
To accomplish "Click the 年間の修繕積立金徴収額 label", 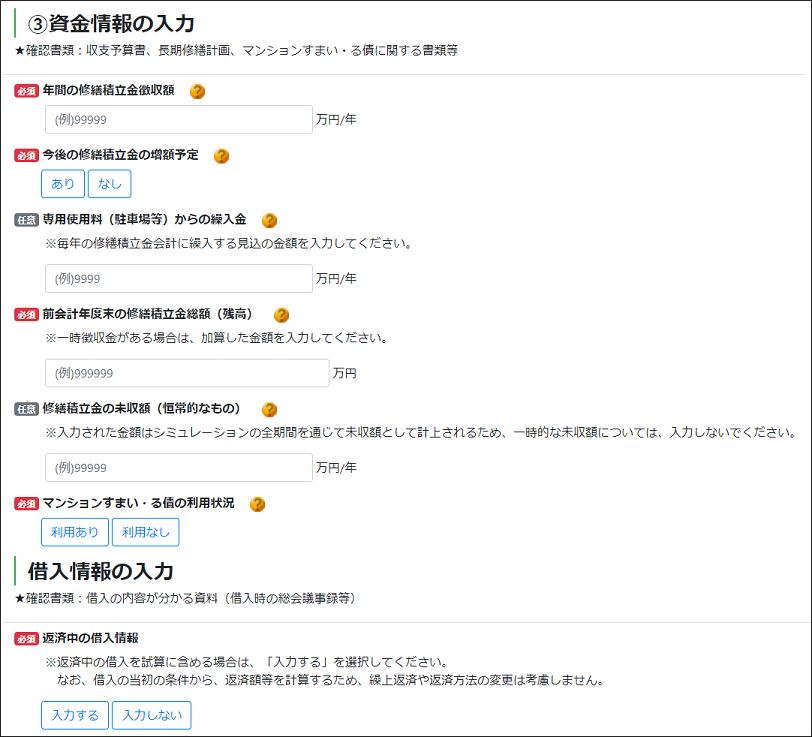I will (x=108, y=90).
